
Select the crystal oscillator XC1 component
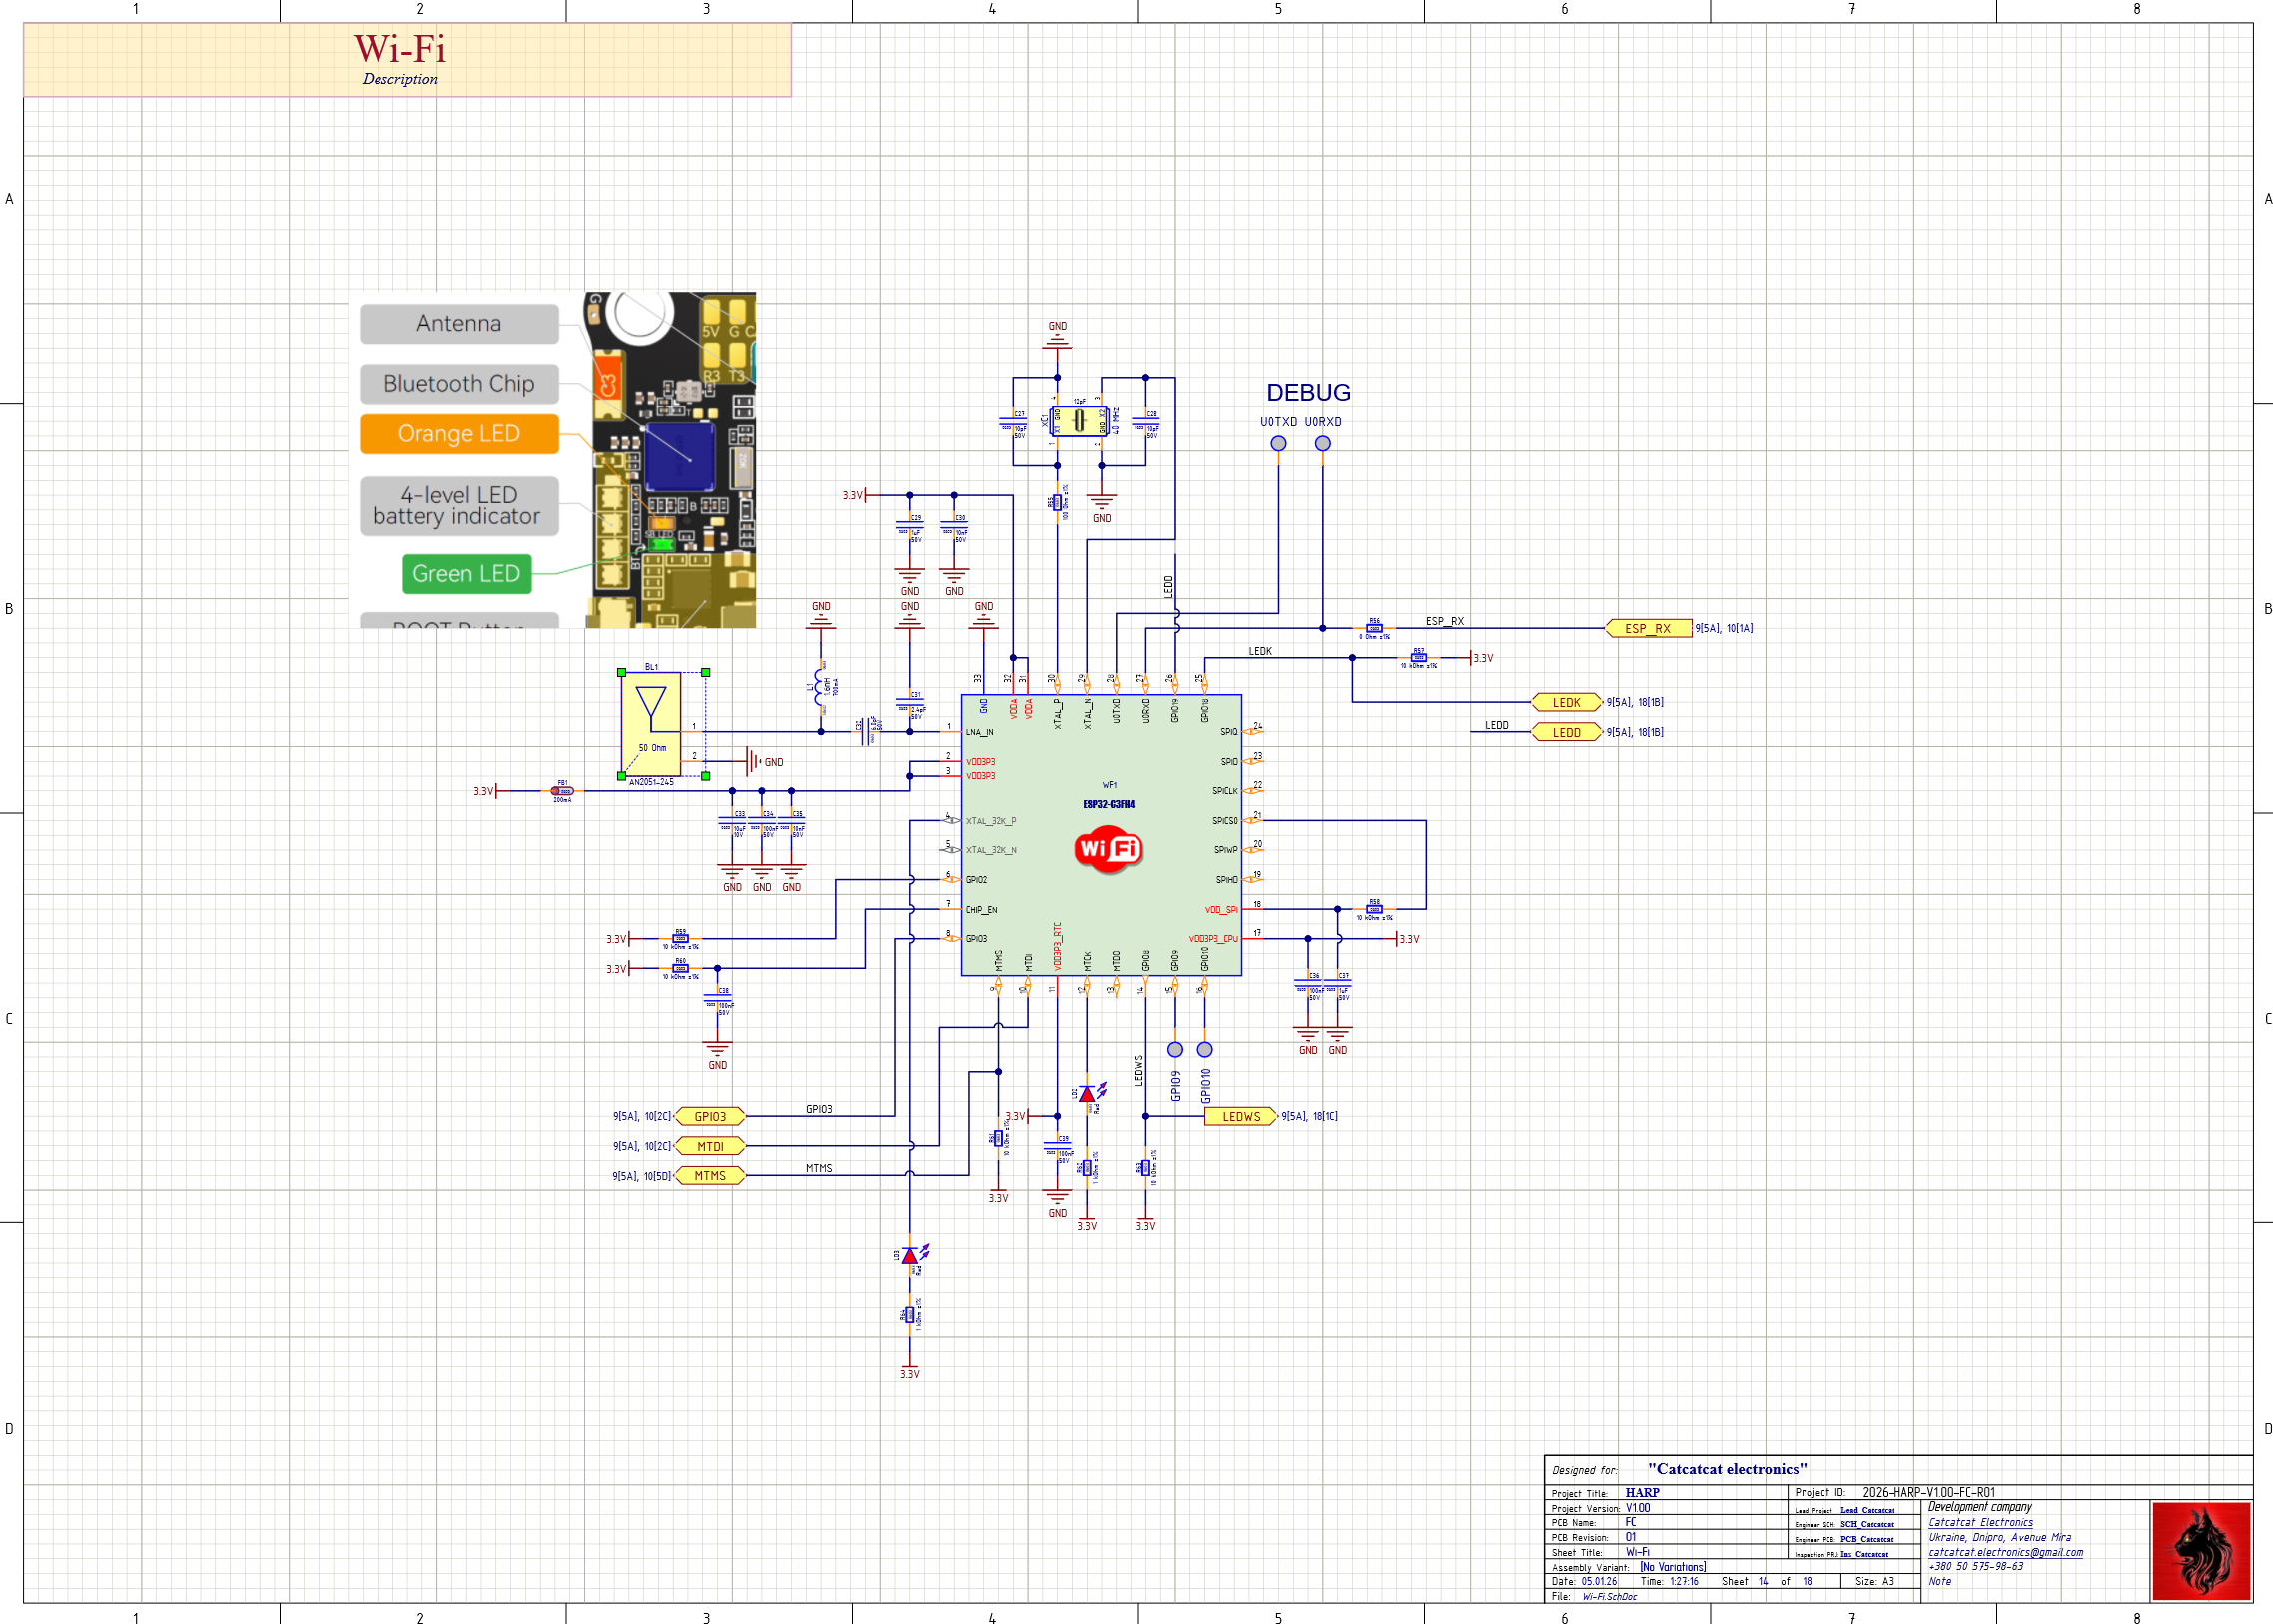point(1079,421)
